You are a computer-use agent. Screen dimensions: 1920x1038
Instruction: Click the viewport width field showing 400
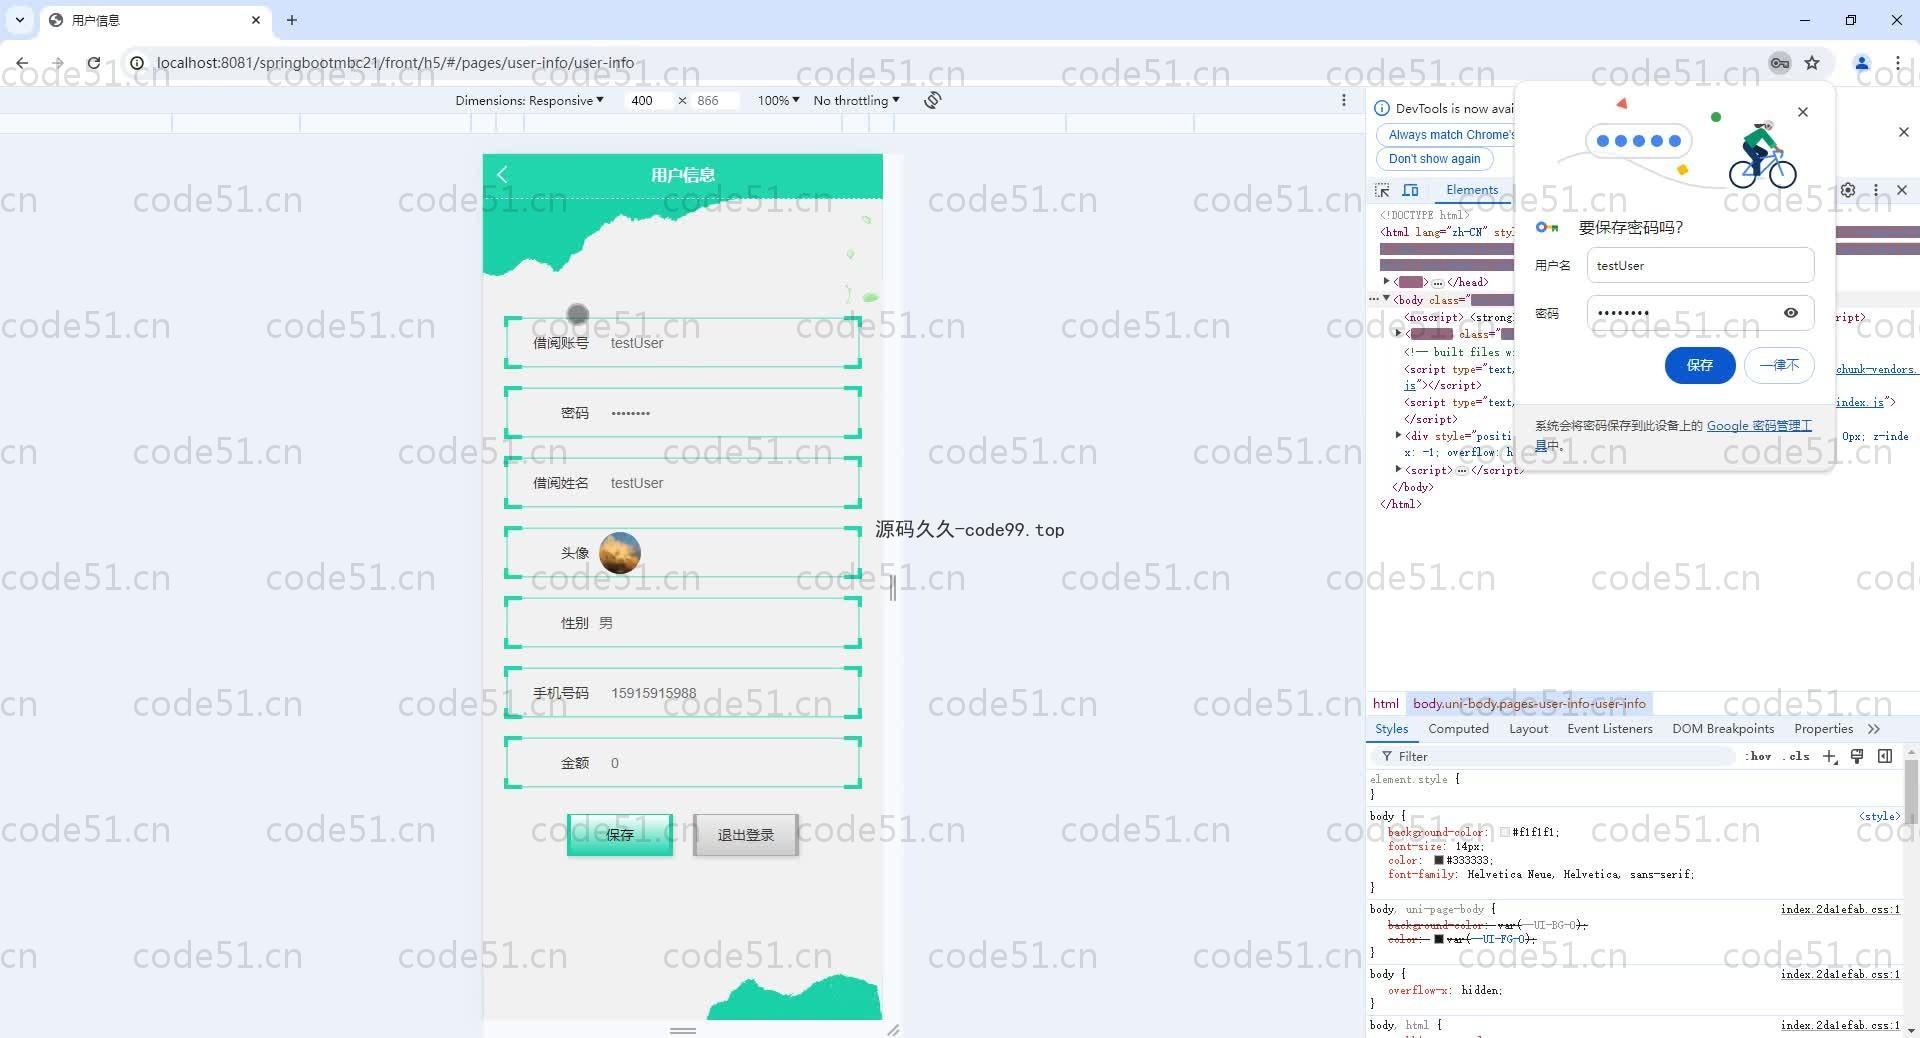[x=648, y=100]
